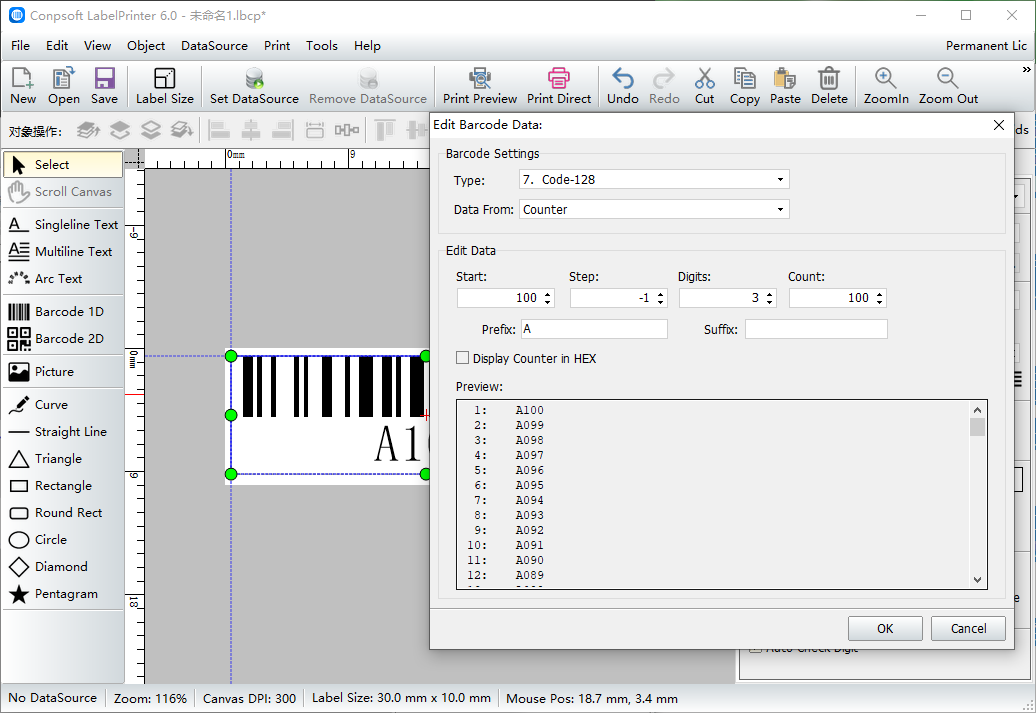Launch Print Preview from the toolbar

tap(480, 86)
